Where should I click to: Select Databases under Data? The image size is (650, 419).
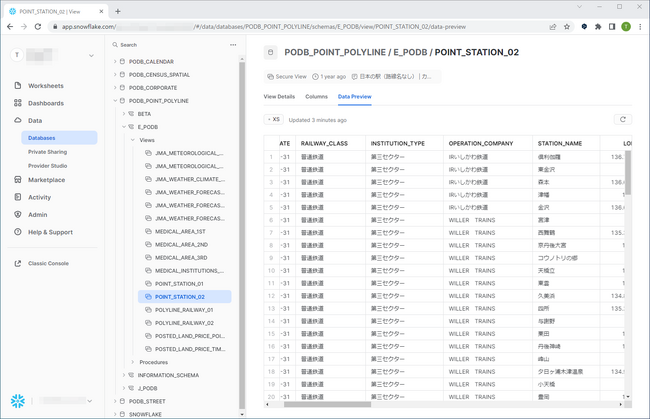tap(59, 138)
